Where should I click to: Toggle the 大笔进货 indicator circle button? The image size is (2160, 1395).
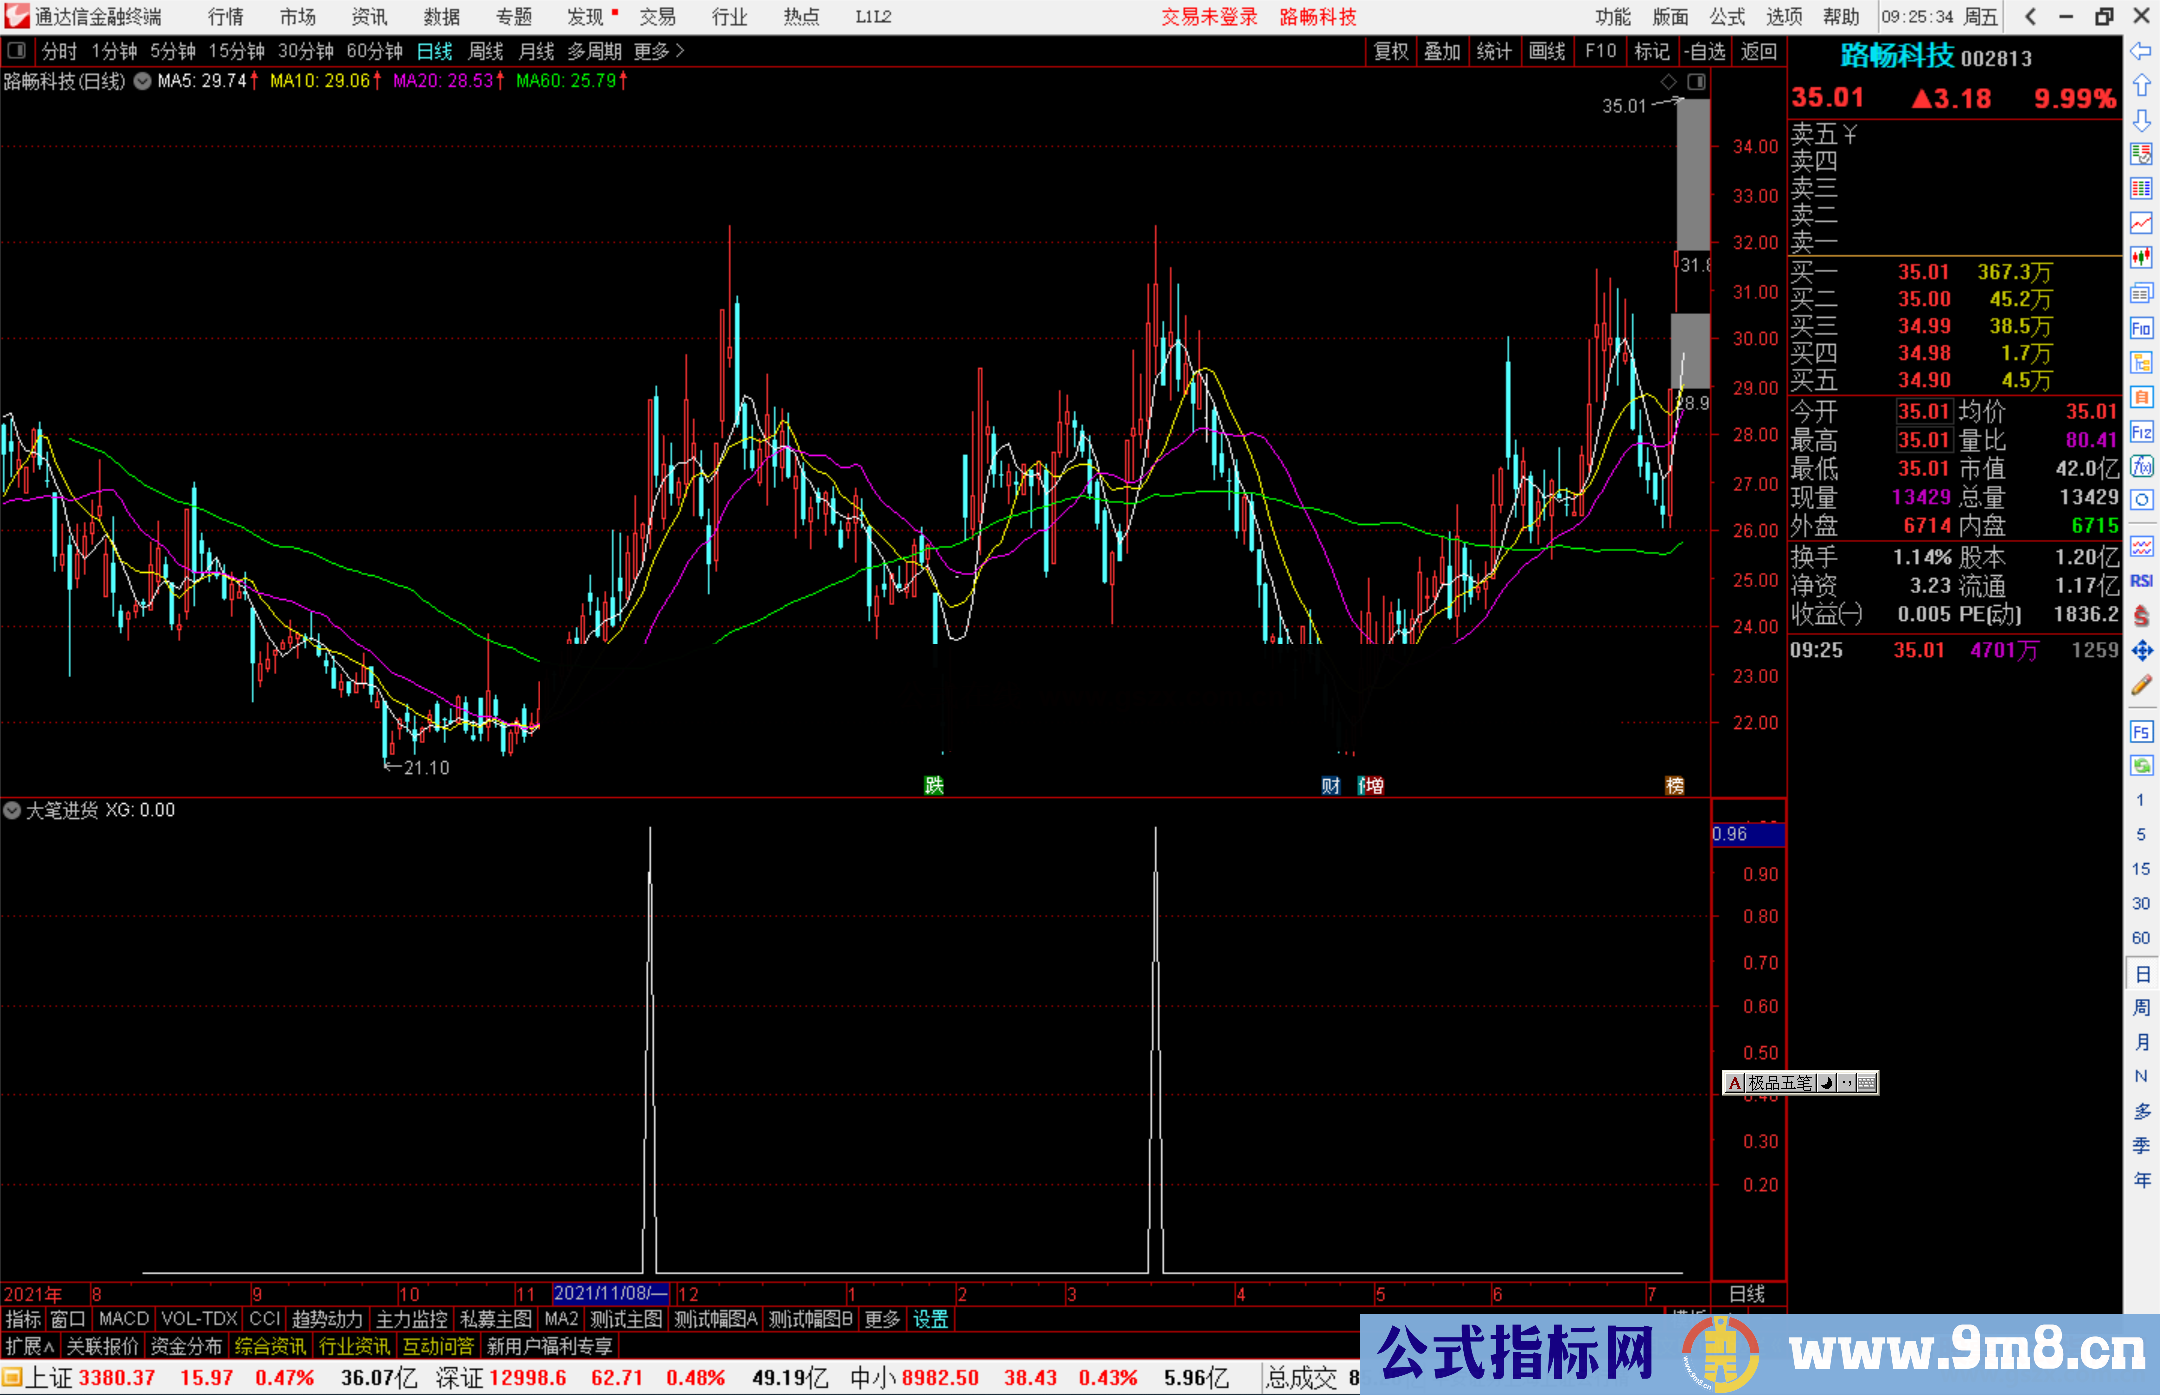[12, 810]
